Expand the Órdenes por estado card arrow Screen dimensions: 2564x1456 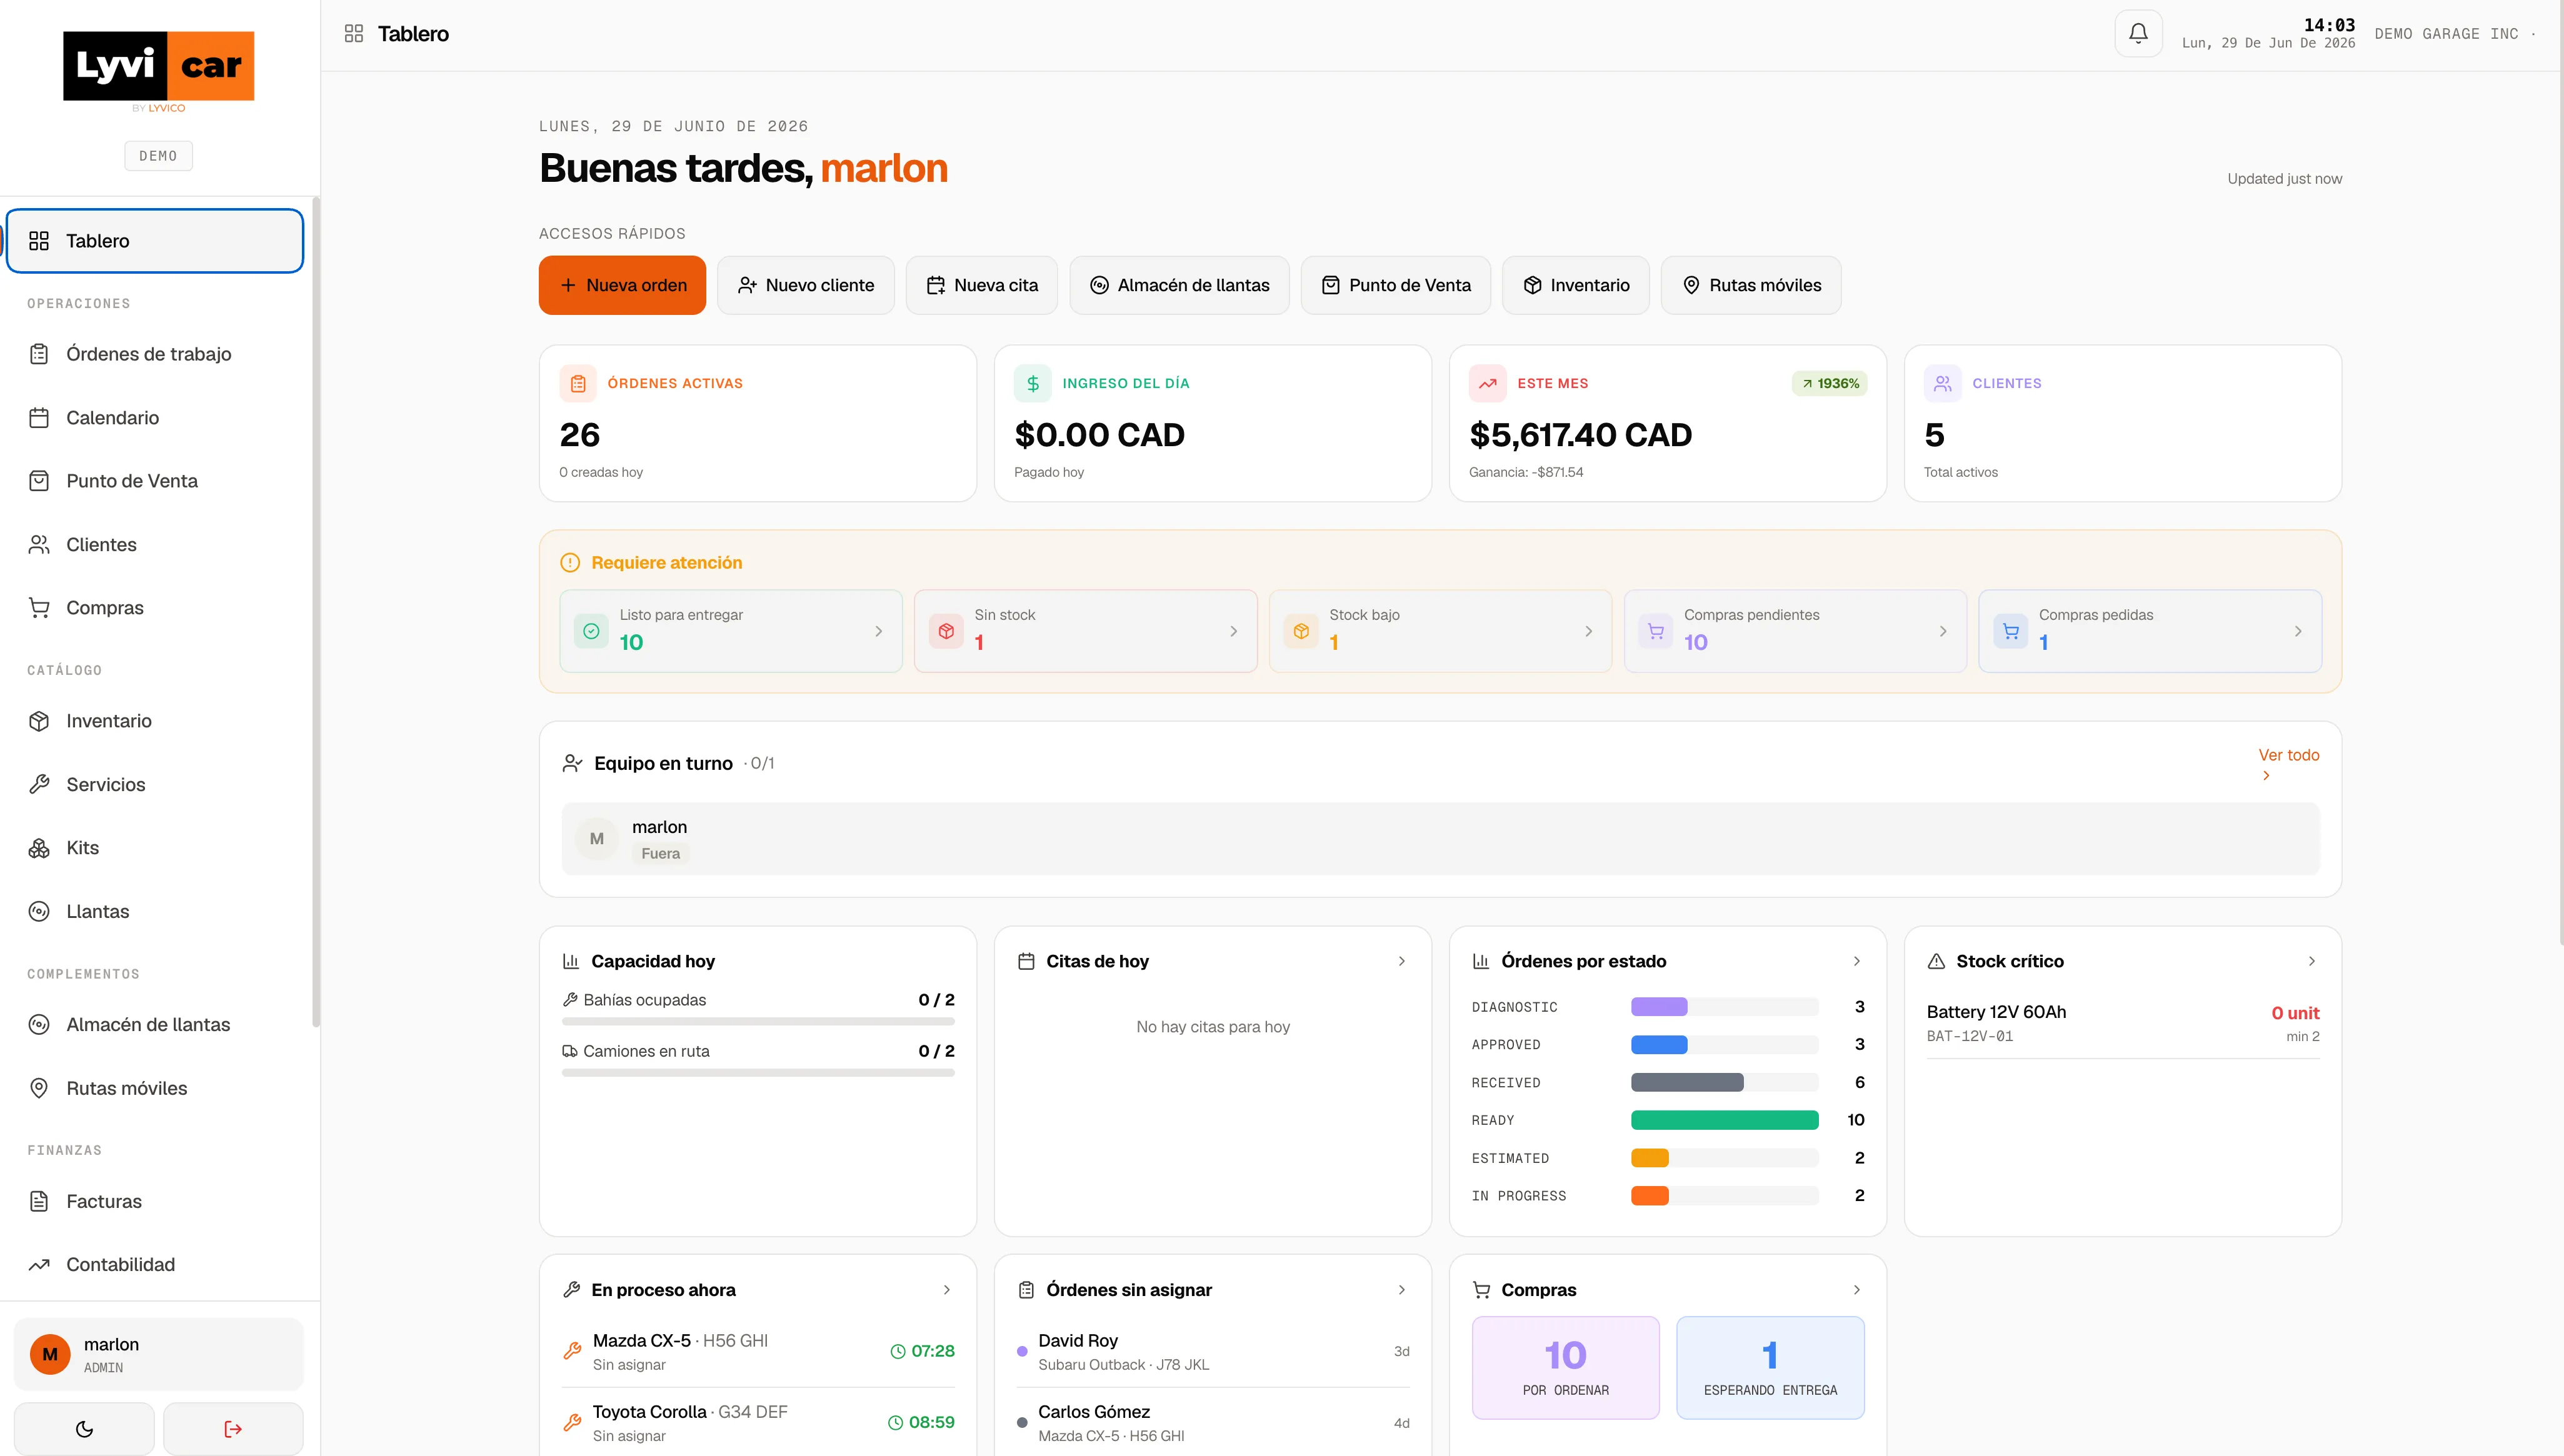tap(1856, 961)
